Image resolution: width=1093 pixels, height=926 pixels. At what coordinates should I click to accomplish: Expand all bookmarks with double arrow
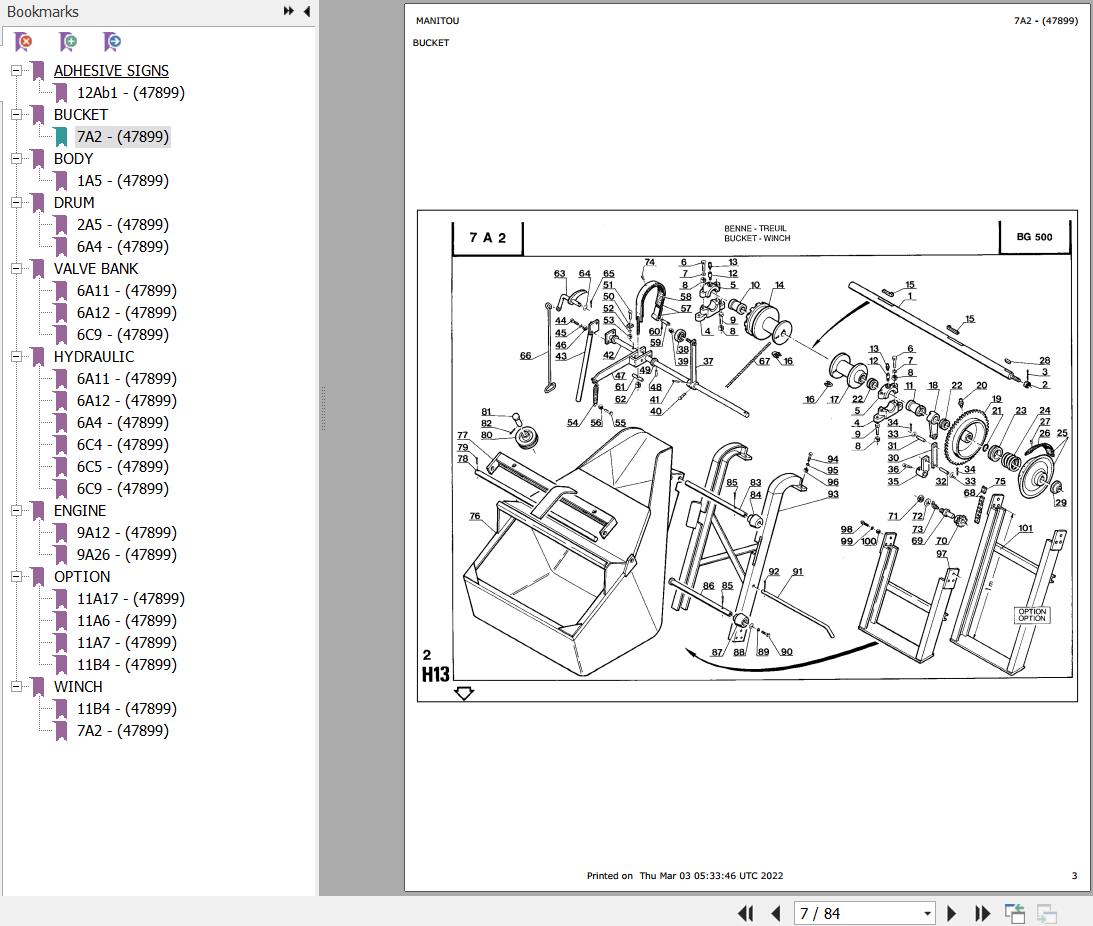click(x=289, y=11)
